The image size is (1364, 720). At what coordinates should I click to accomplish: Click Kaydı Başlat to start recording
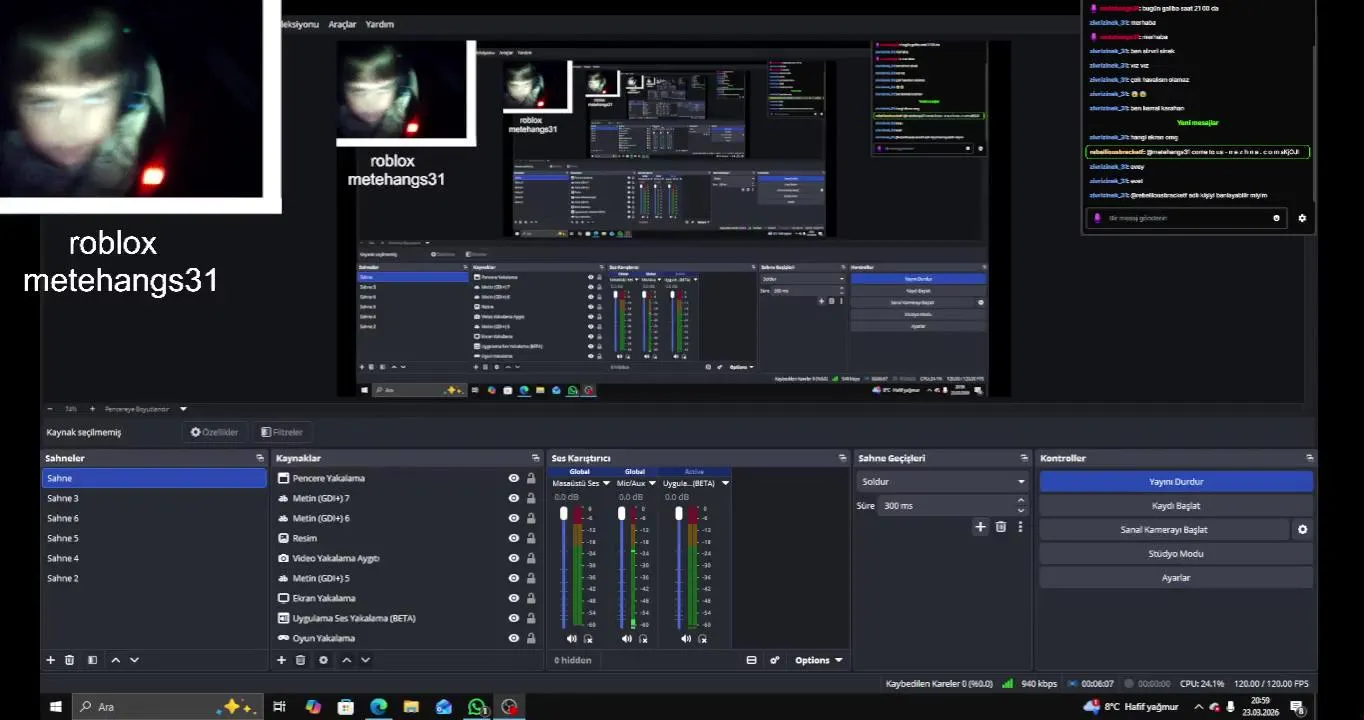click(1175, 506)
